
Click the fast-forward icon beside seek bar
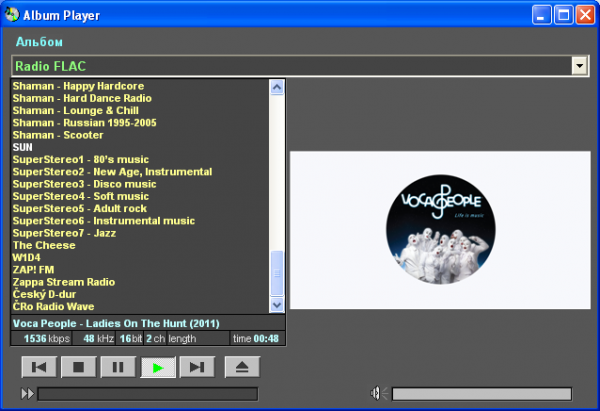27,394
